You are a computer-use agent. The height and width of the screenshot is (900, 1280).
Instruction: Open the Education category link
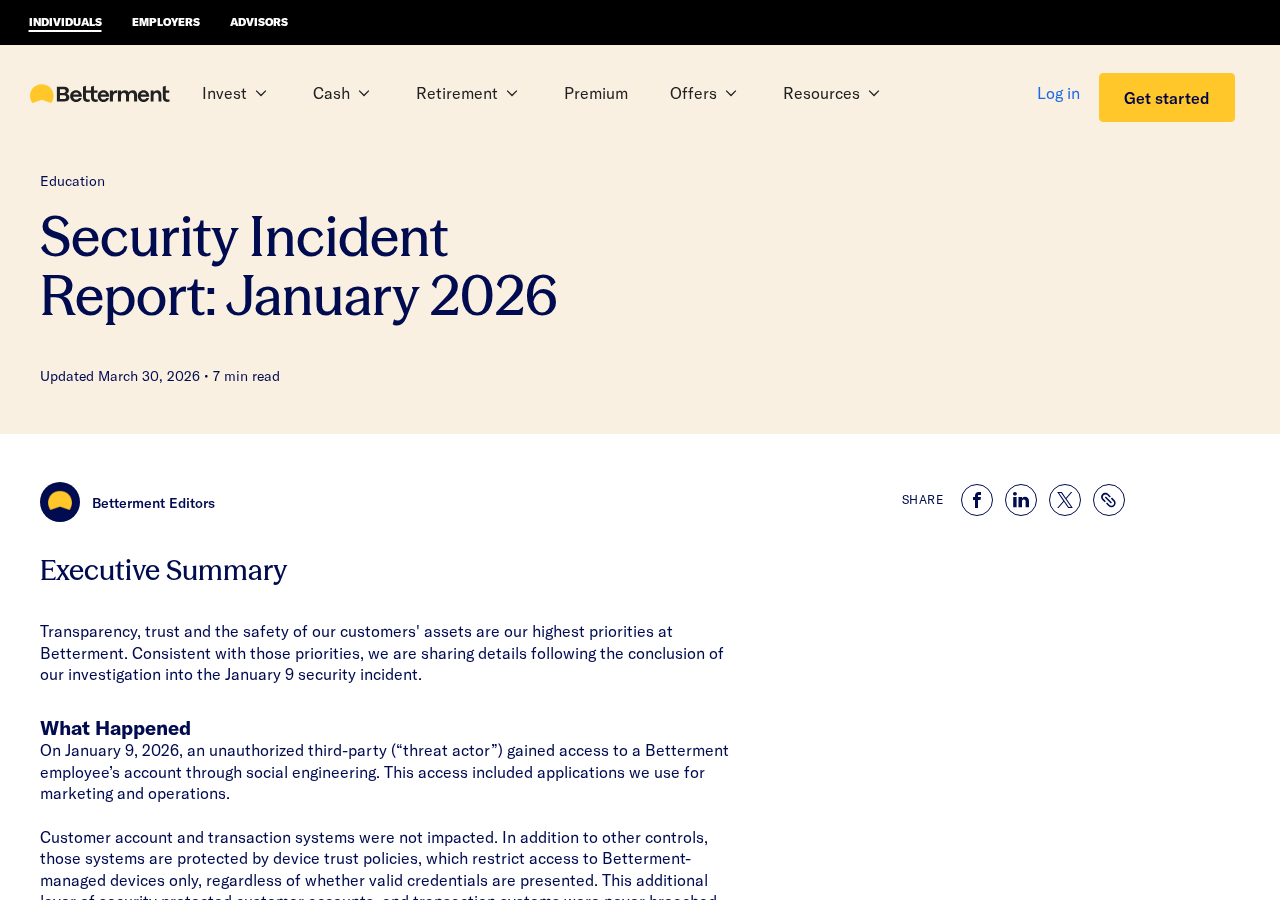[72, 181]
